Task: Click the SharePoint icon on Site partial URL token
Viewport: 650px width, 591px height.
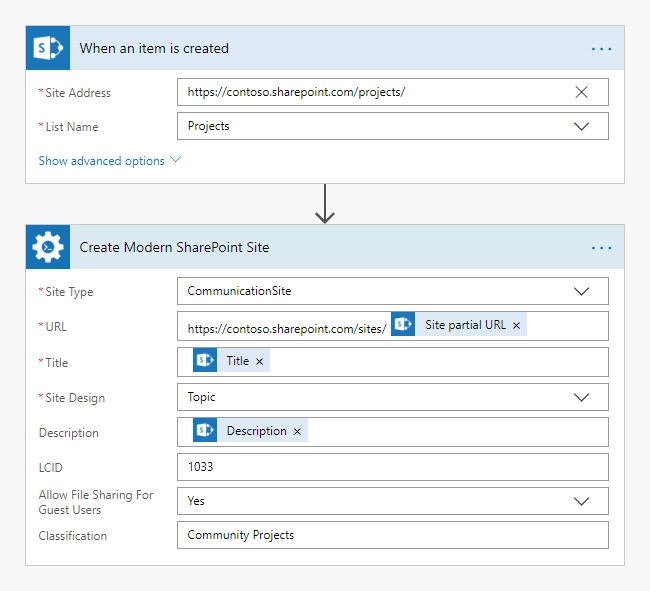Action: [403, 324]
